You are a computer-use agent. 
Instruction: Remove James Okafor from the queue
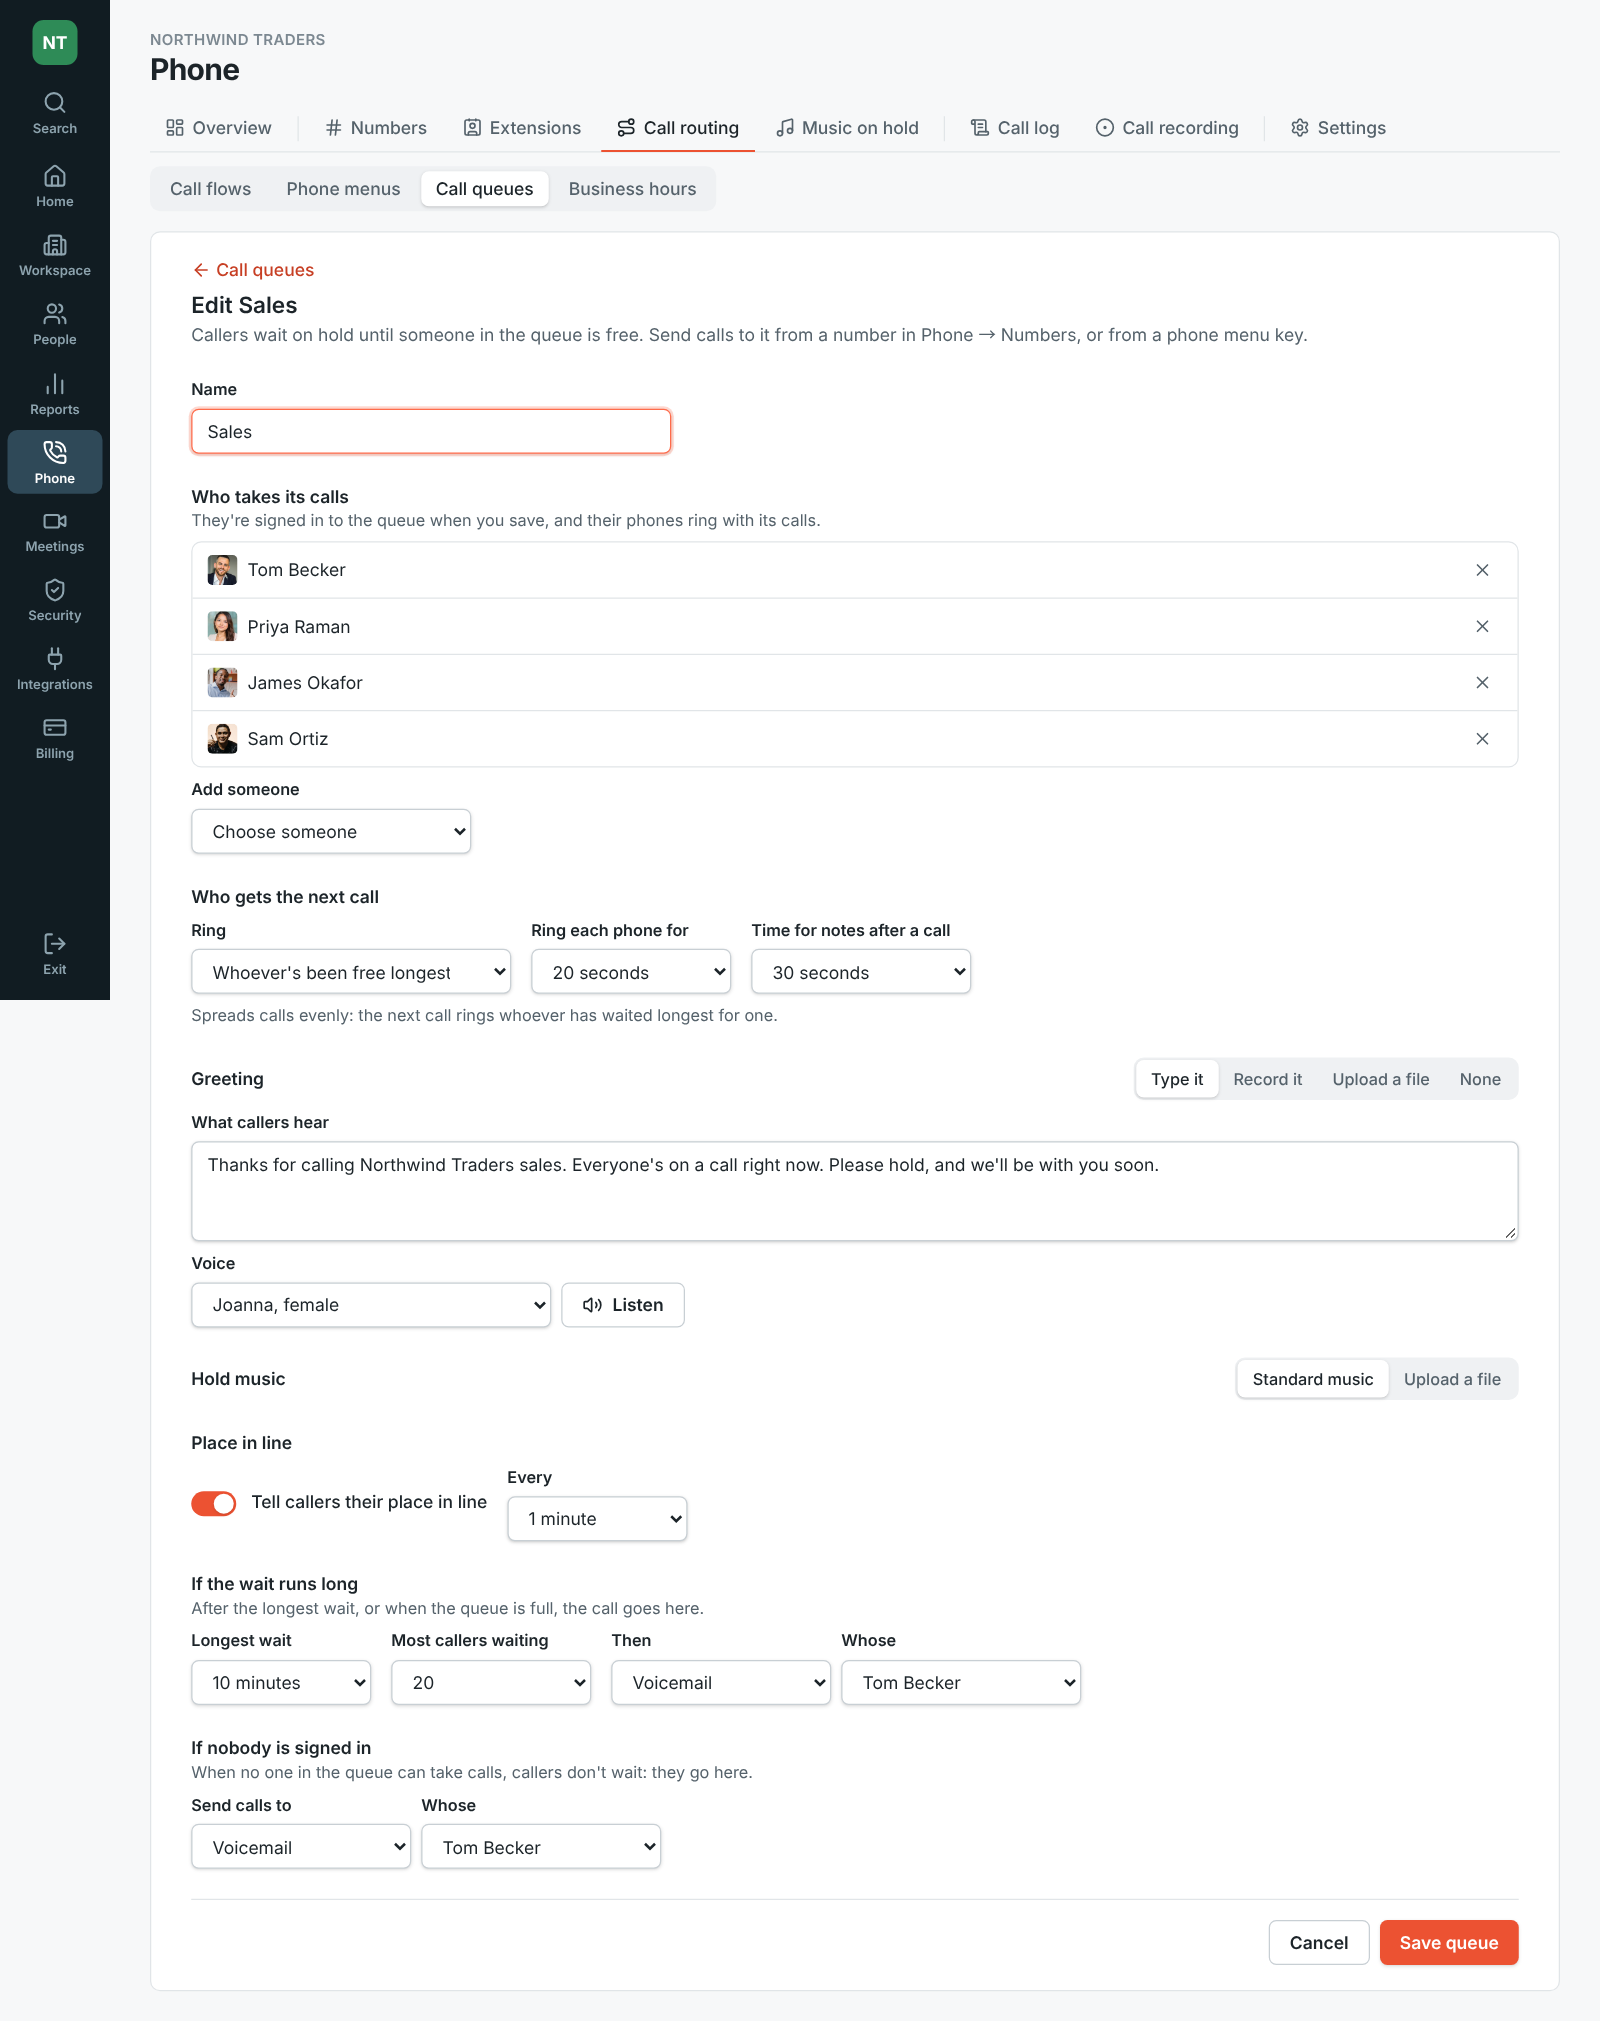[1482, 683]
